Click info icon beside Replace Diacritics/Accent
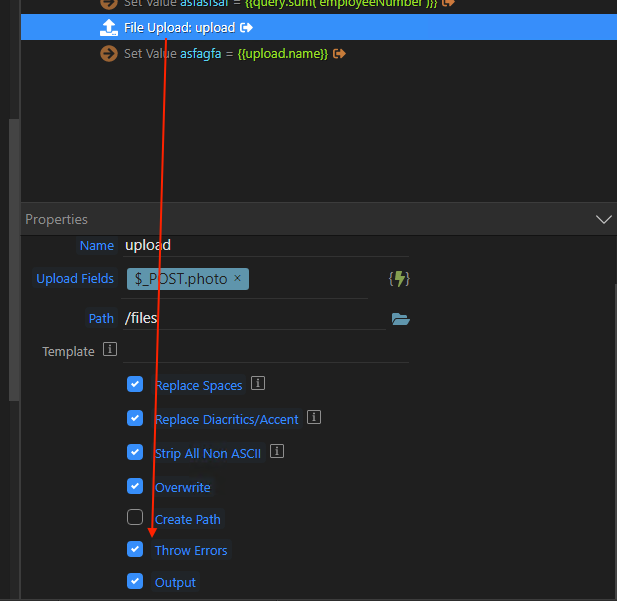This screenshot has width=617, height=601. [314, 418]
